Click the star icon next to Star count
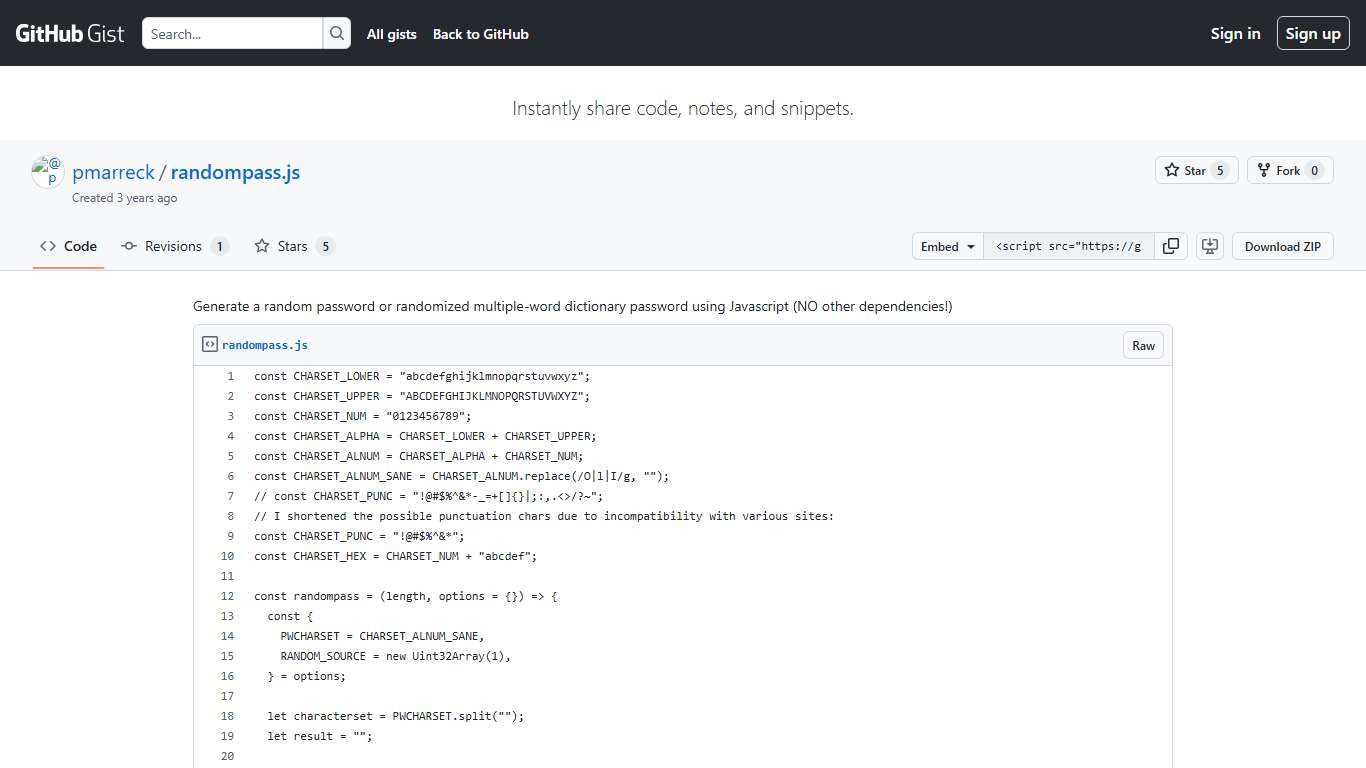1366x768 pixels. point(1170,170)
